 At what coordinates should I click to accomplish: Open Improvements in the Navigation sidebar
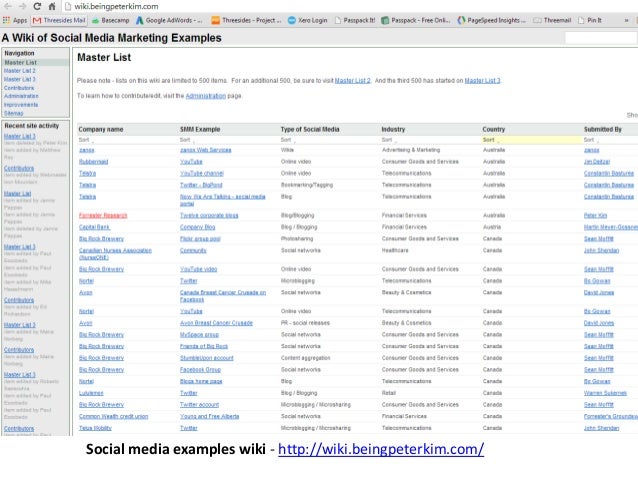21,105
